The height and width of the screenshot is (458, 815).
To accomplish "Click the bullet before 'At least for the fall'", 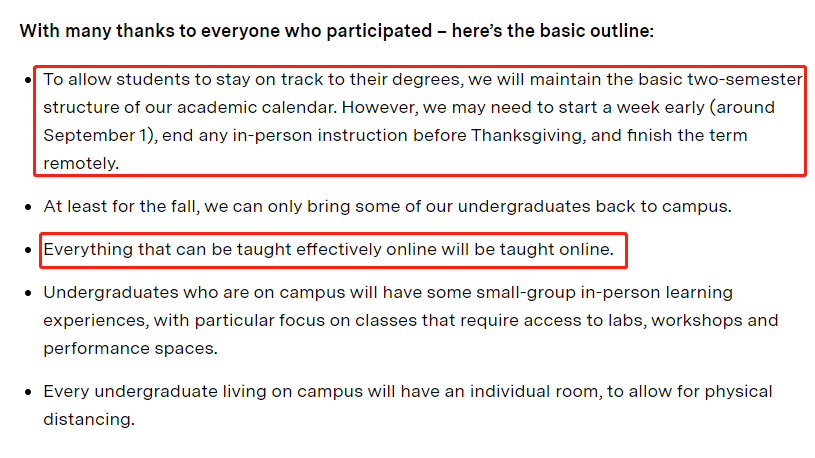I will pos(28,207).
